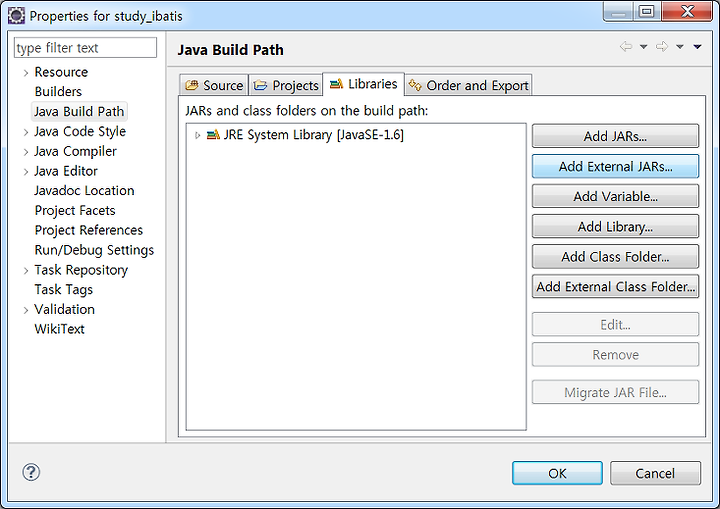
Task: Click the Projects tab folder icon
Action: click(x=260, y=85)
